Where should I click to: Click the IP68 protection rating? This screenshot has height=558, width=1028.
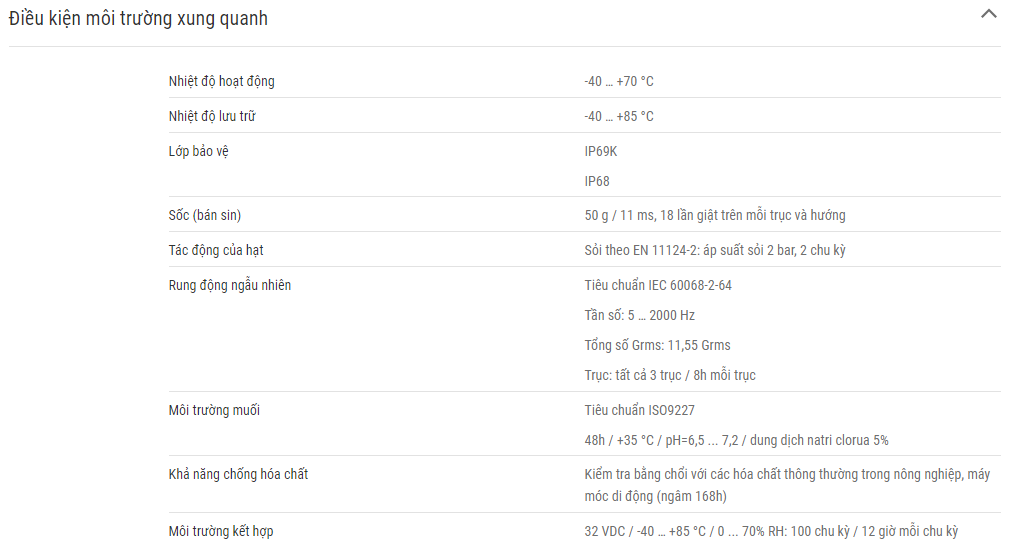pos(597,181)
